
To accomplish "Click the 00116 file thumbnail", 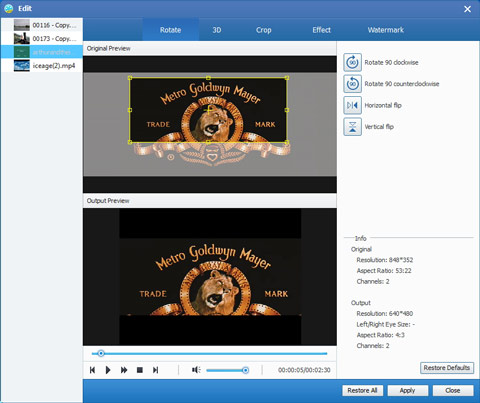I will (22, 25).
